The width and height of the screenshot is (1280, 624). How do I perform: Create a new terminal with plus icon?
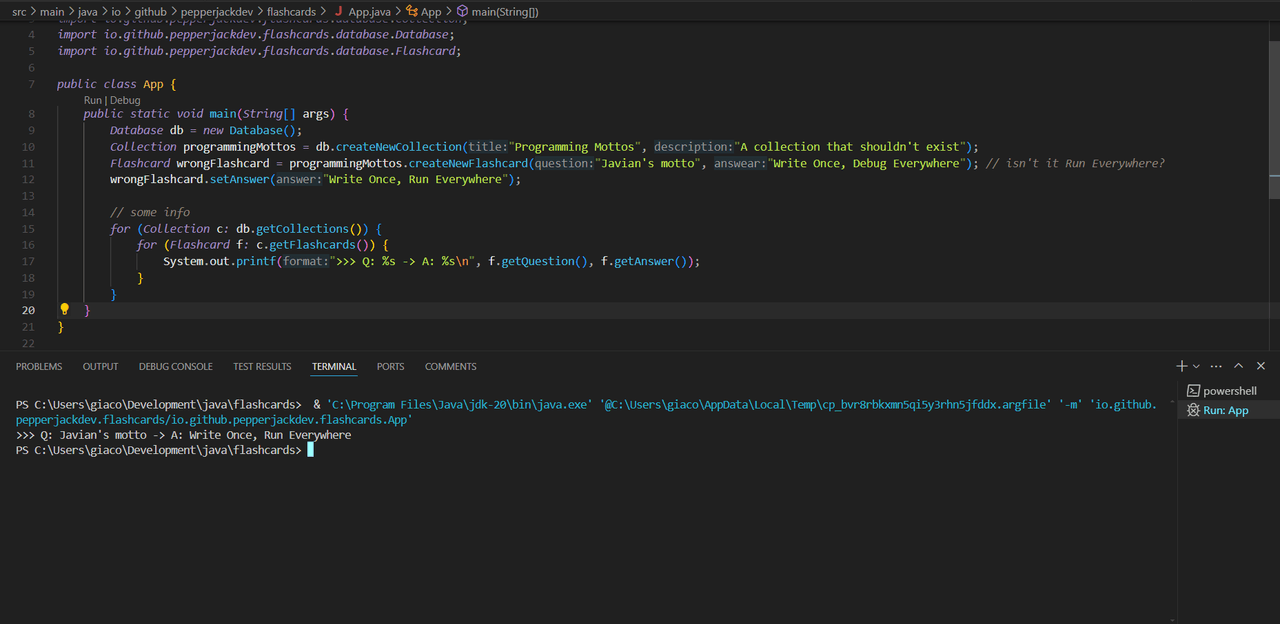coord(1181,366)
